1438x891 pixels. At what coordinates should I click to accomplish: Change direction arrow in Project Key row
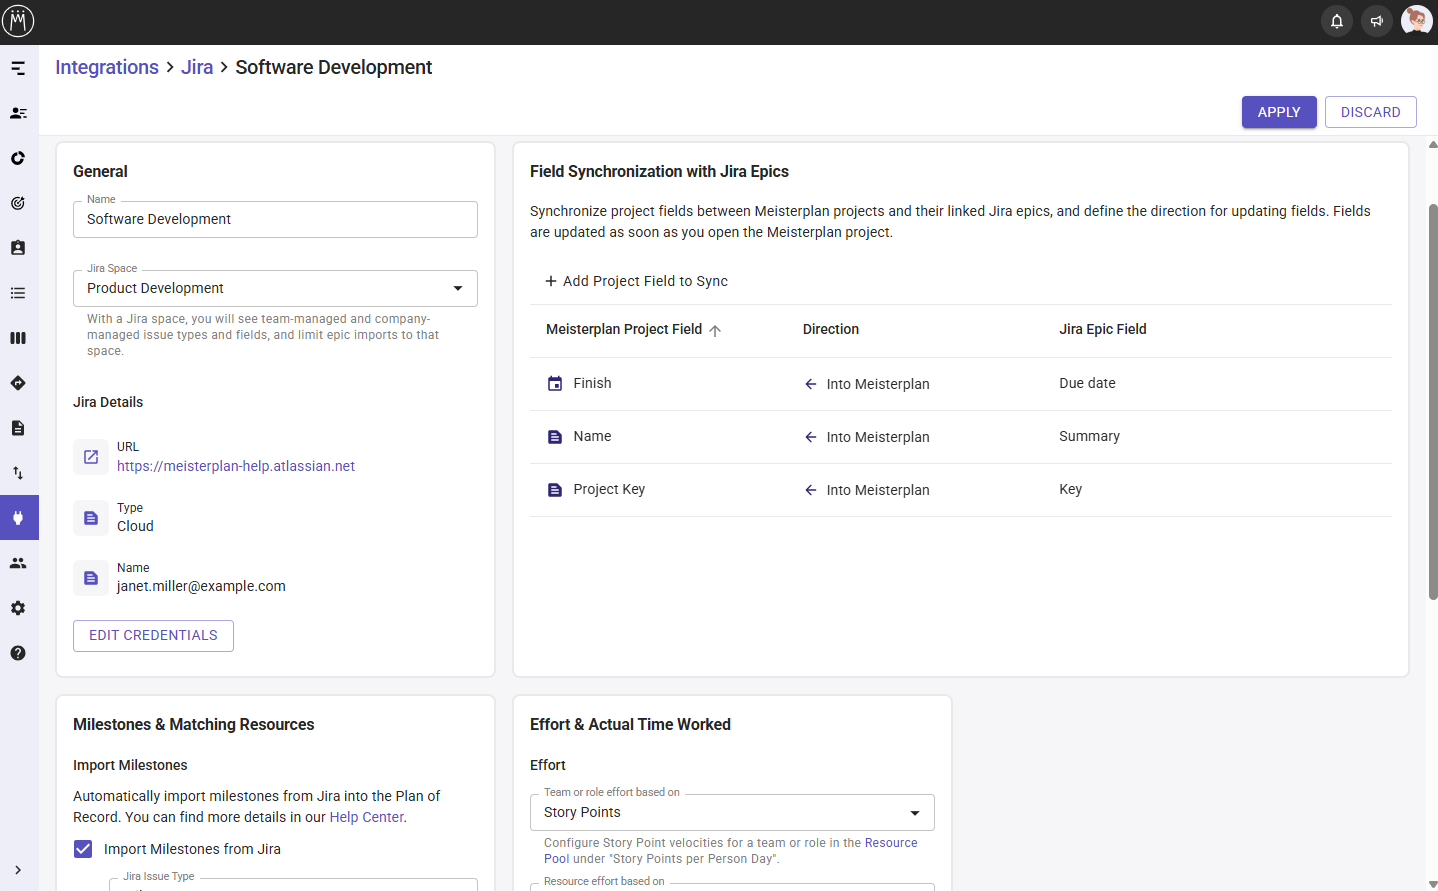(811, 490)
